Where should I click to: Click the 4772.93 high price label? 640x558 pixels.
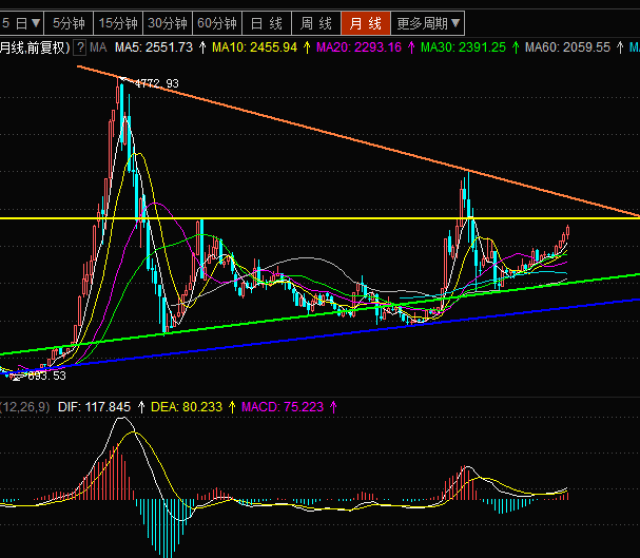point(157,84)
